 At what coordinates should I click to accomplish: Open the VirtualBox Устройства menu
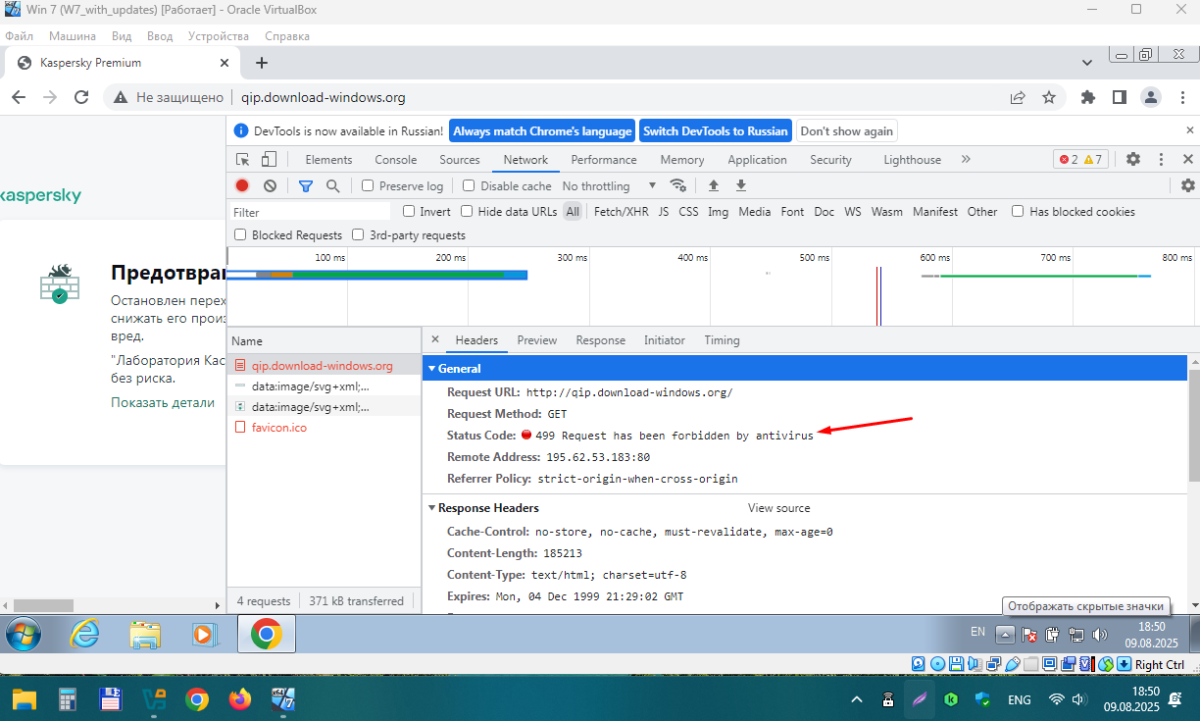(x=218, y=36)
